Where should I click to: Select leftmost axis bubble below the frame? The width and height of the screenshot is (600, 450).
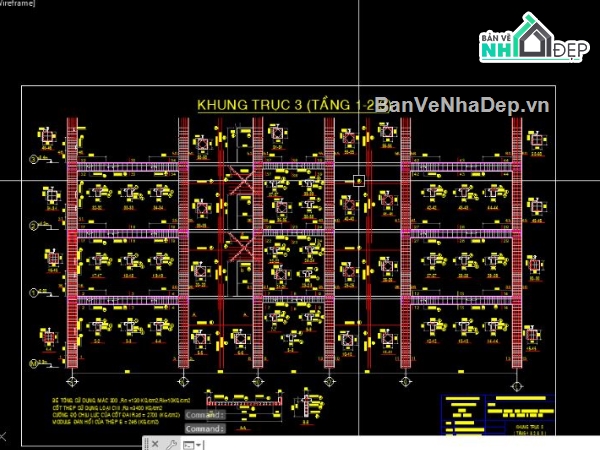coord(71,382)
